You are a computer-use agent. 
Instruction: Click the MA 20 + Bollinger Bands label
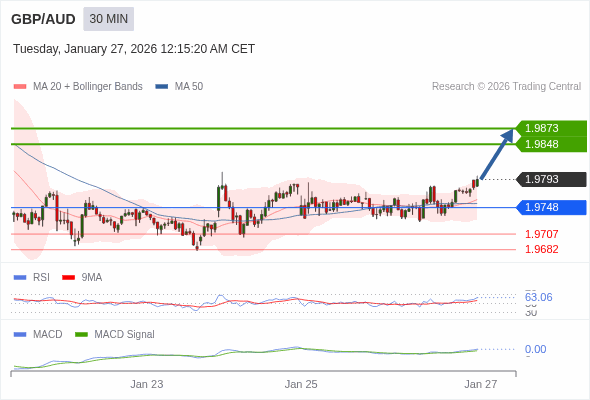(88, 87)
